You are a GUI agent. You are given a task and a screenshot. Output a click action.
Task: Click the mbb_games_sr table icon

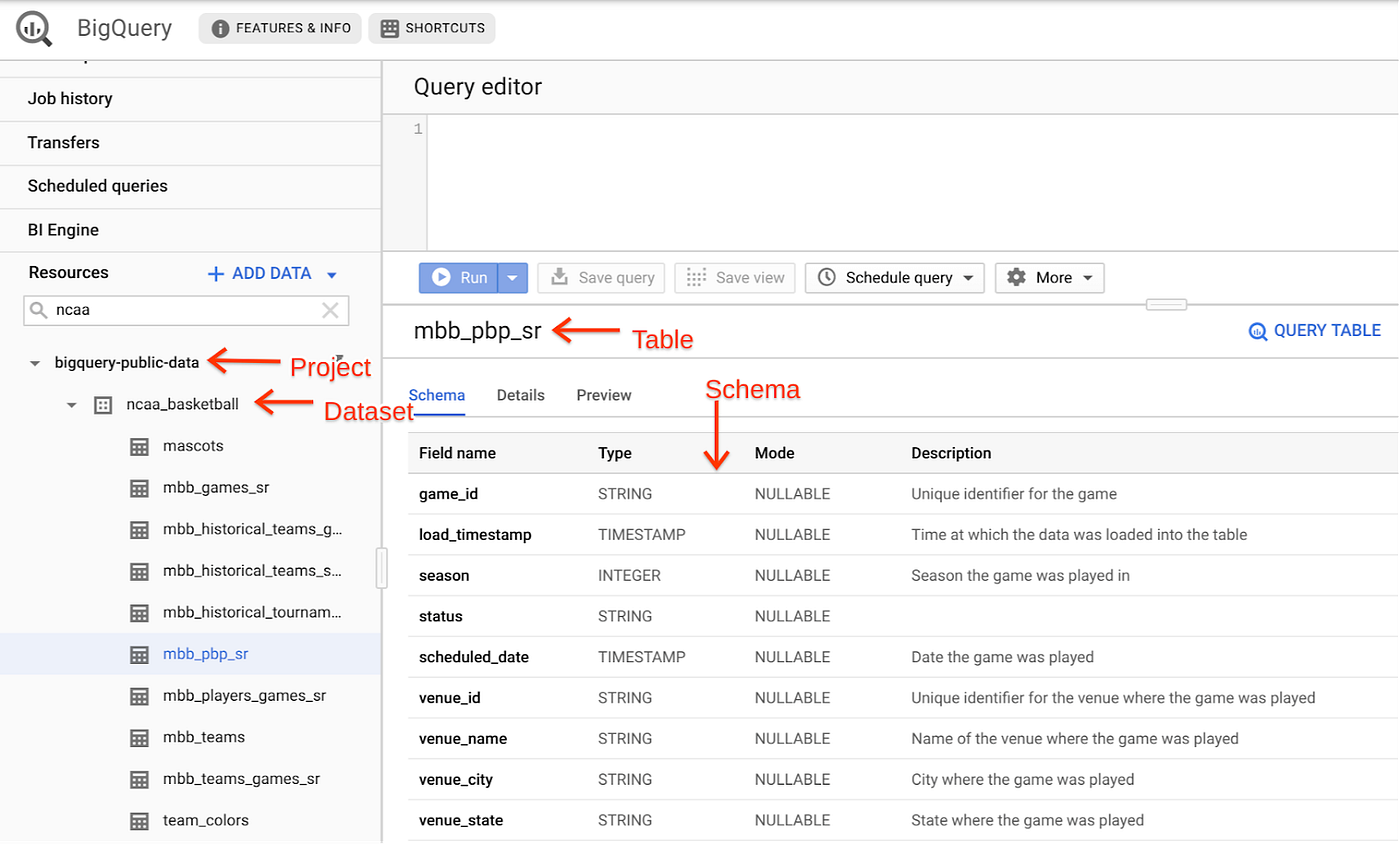pyautogui.click(x=139, y=487)
